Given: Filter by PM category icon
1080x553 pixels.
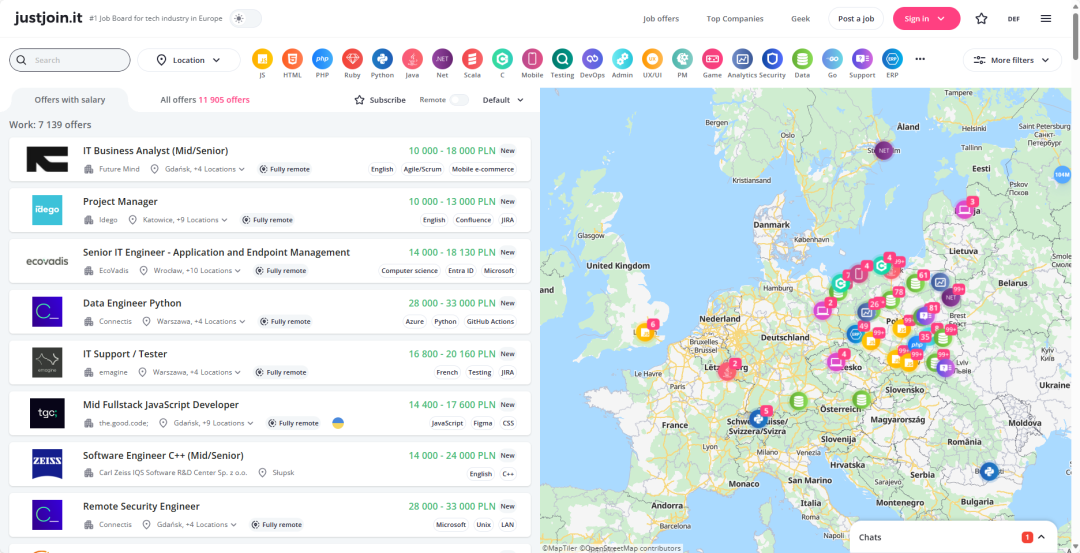Looking at the screenshot, I should (x=682, y=59).
